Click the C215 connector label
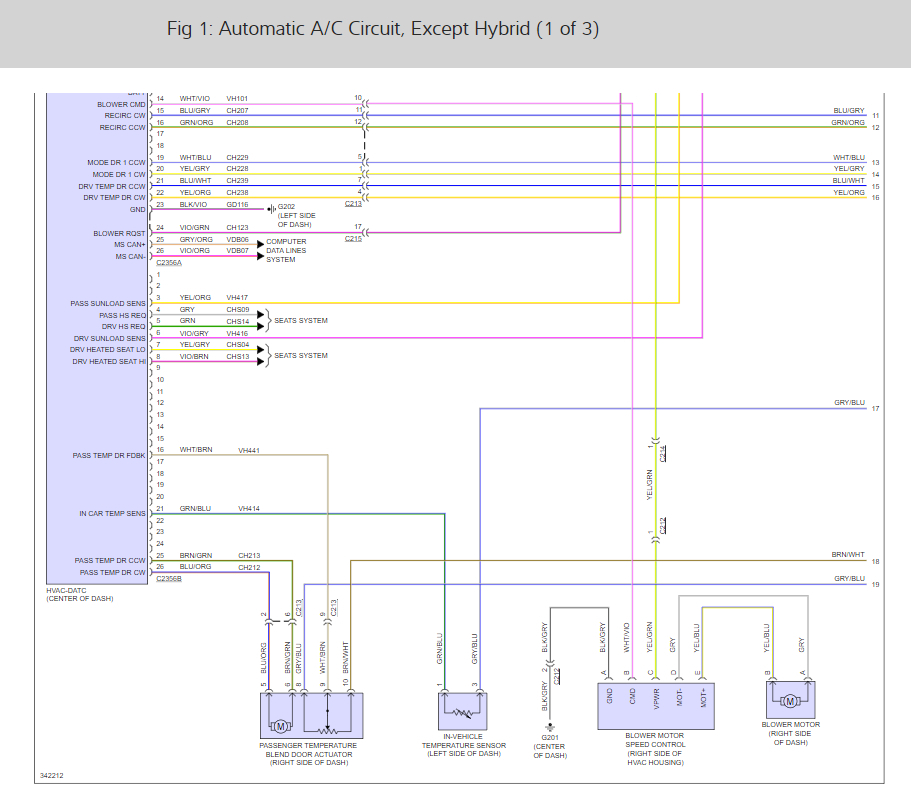Screen dimensions: 911x808 (x=353, y=239)
